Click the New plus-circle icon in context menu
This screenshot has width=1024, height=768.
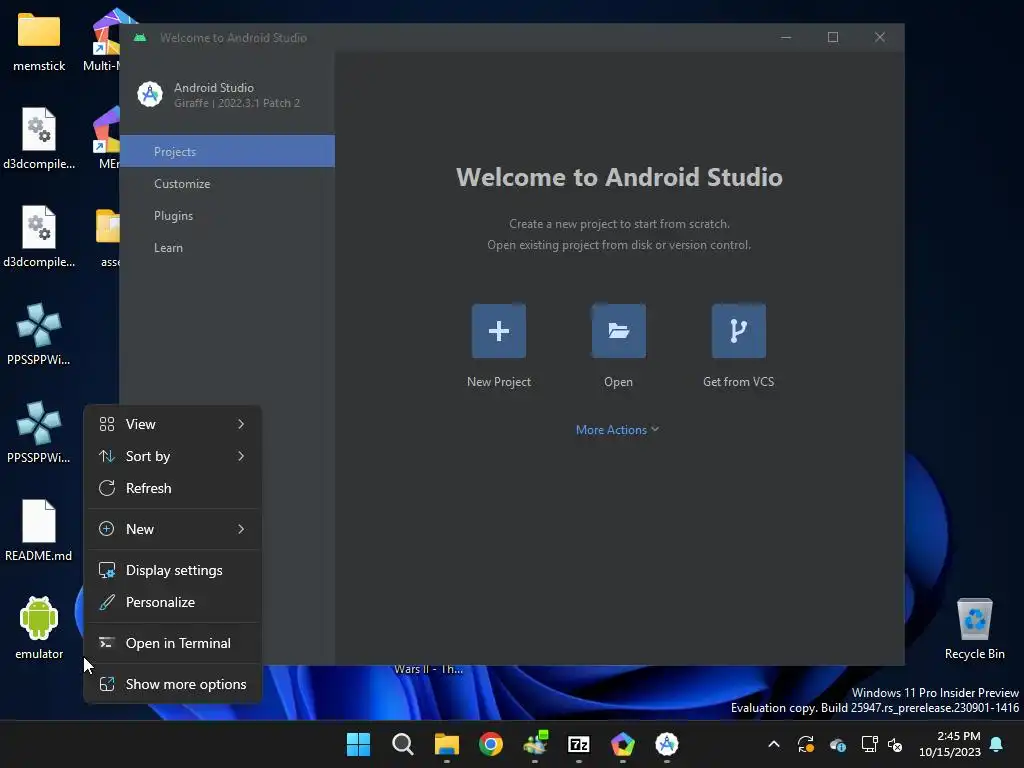(106, 529)
